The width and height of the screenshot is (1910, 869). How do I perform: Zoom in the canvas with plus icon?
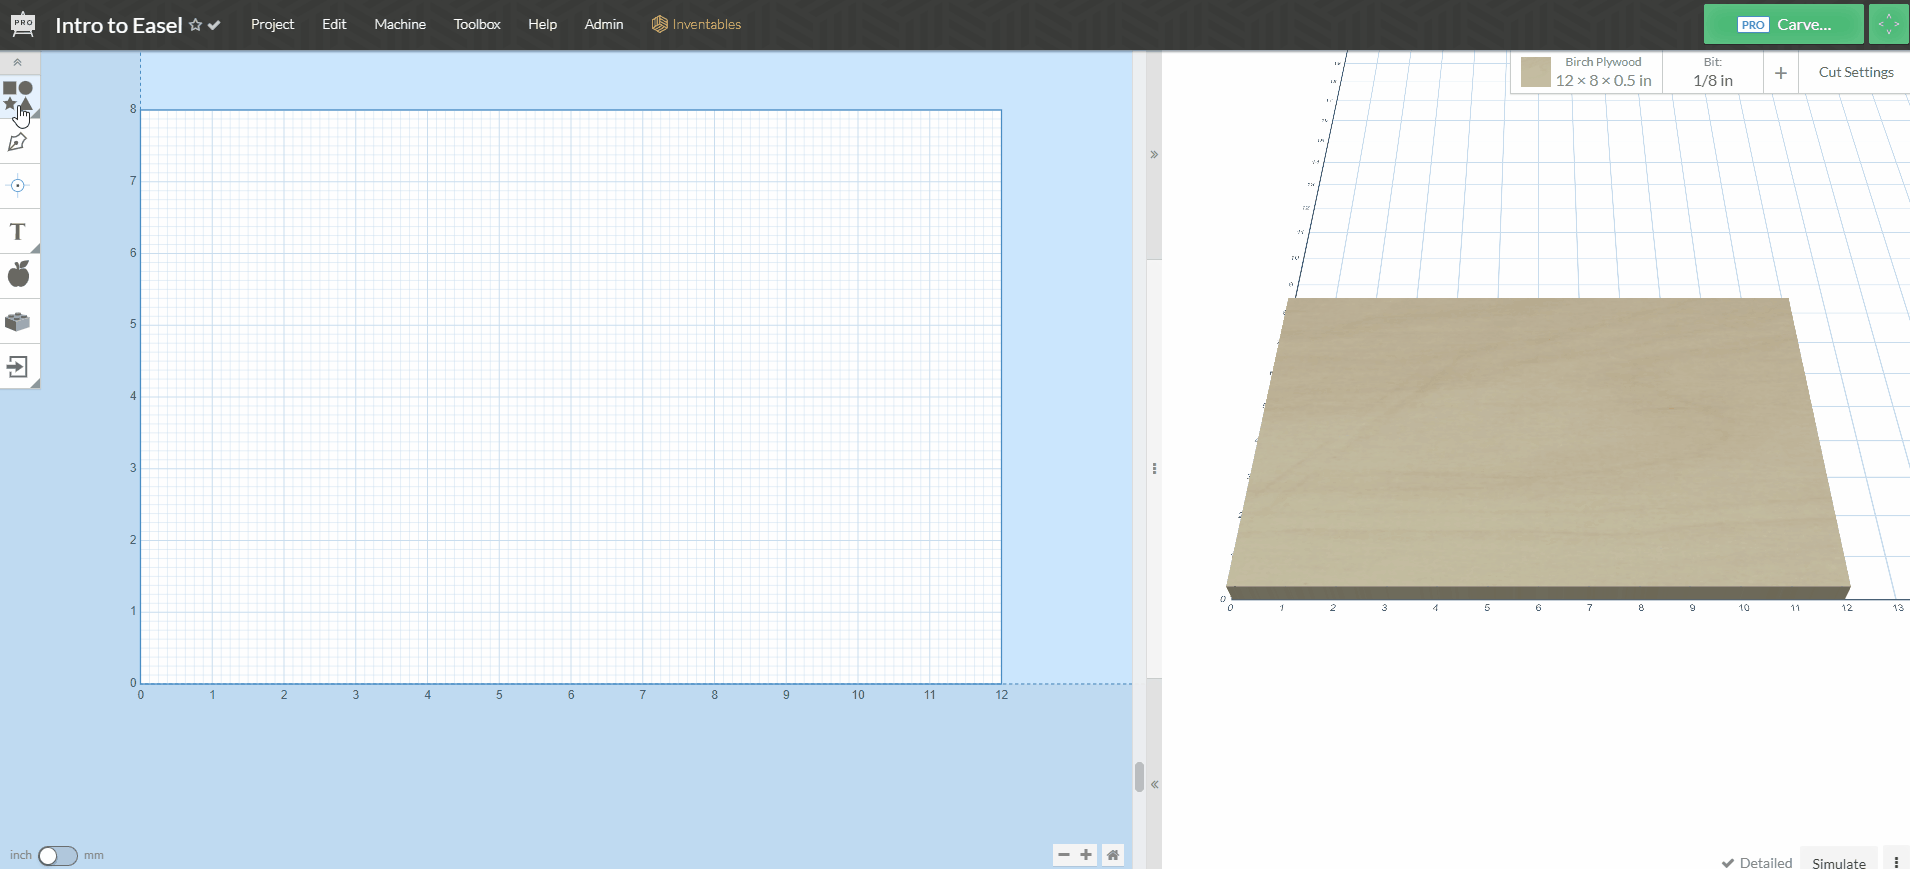coord(1086,855)
